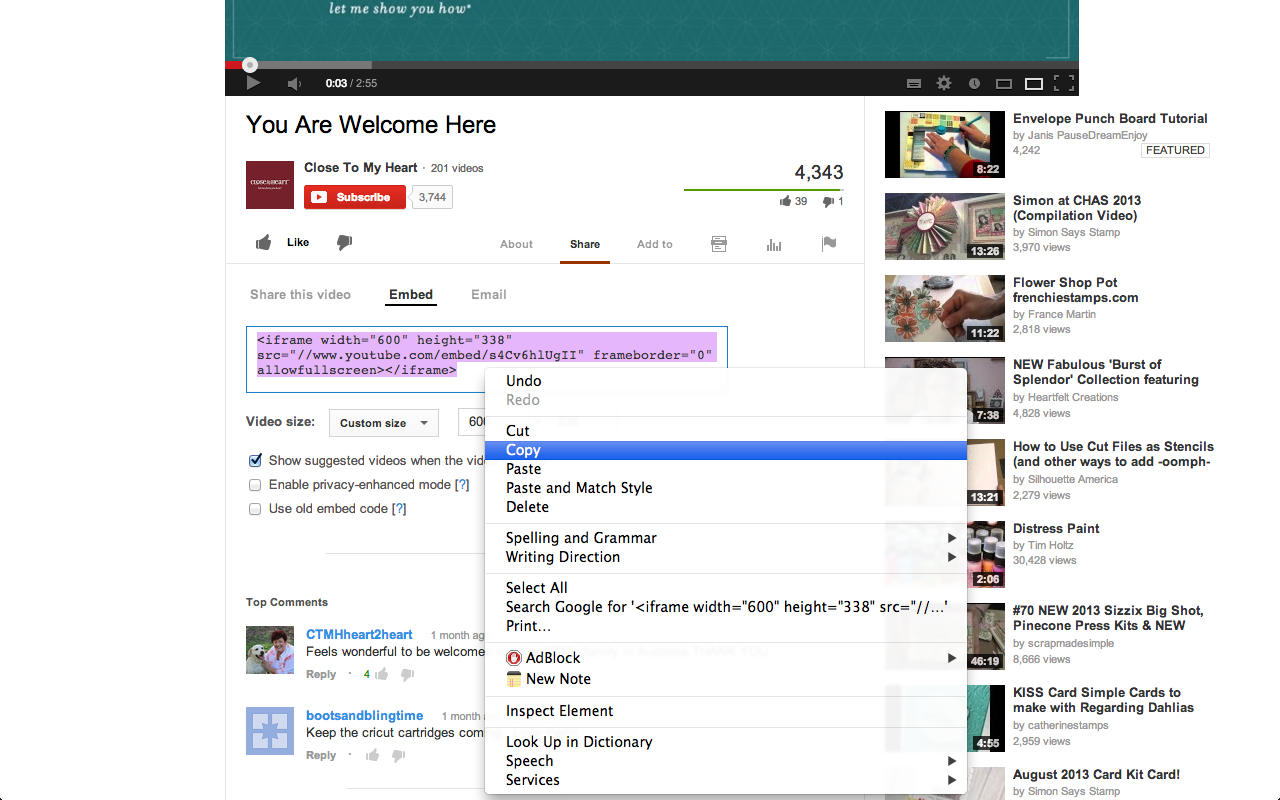Choose Print… in the context menu
Viewport: 1280px width, 800px height.
coord(725,626)
